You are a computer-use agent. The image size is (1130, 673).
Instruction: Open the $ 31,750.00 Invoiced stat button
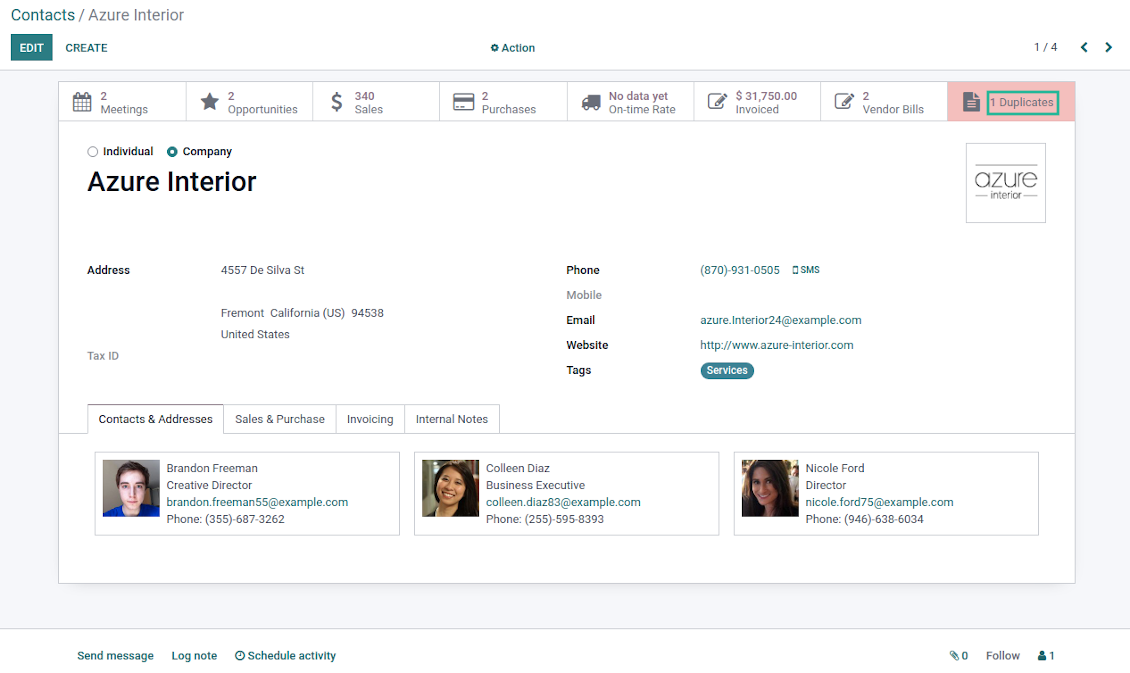pos(757,102)
